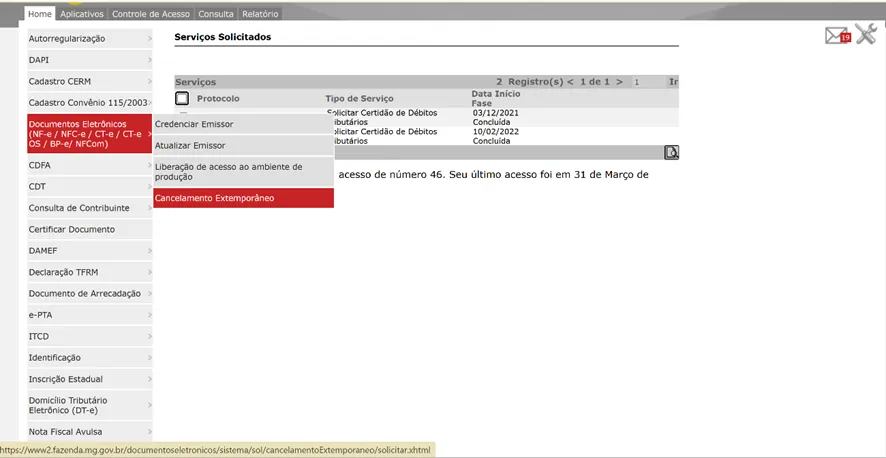Open the Consulta tab
This screenshot has height=458, width=886.
[216, 14]
